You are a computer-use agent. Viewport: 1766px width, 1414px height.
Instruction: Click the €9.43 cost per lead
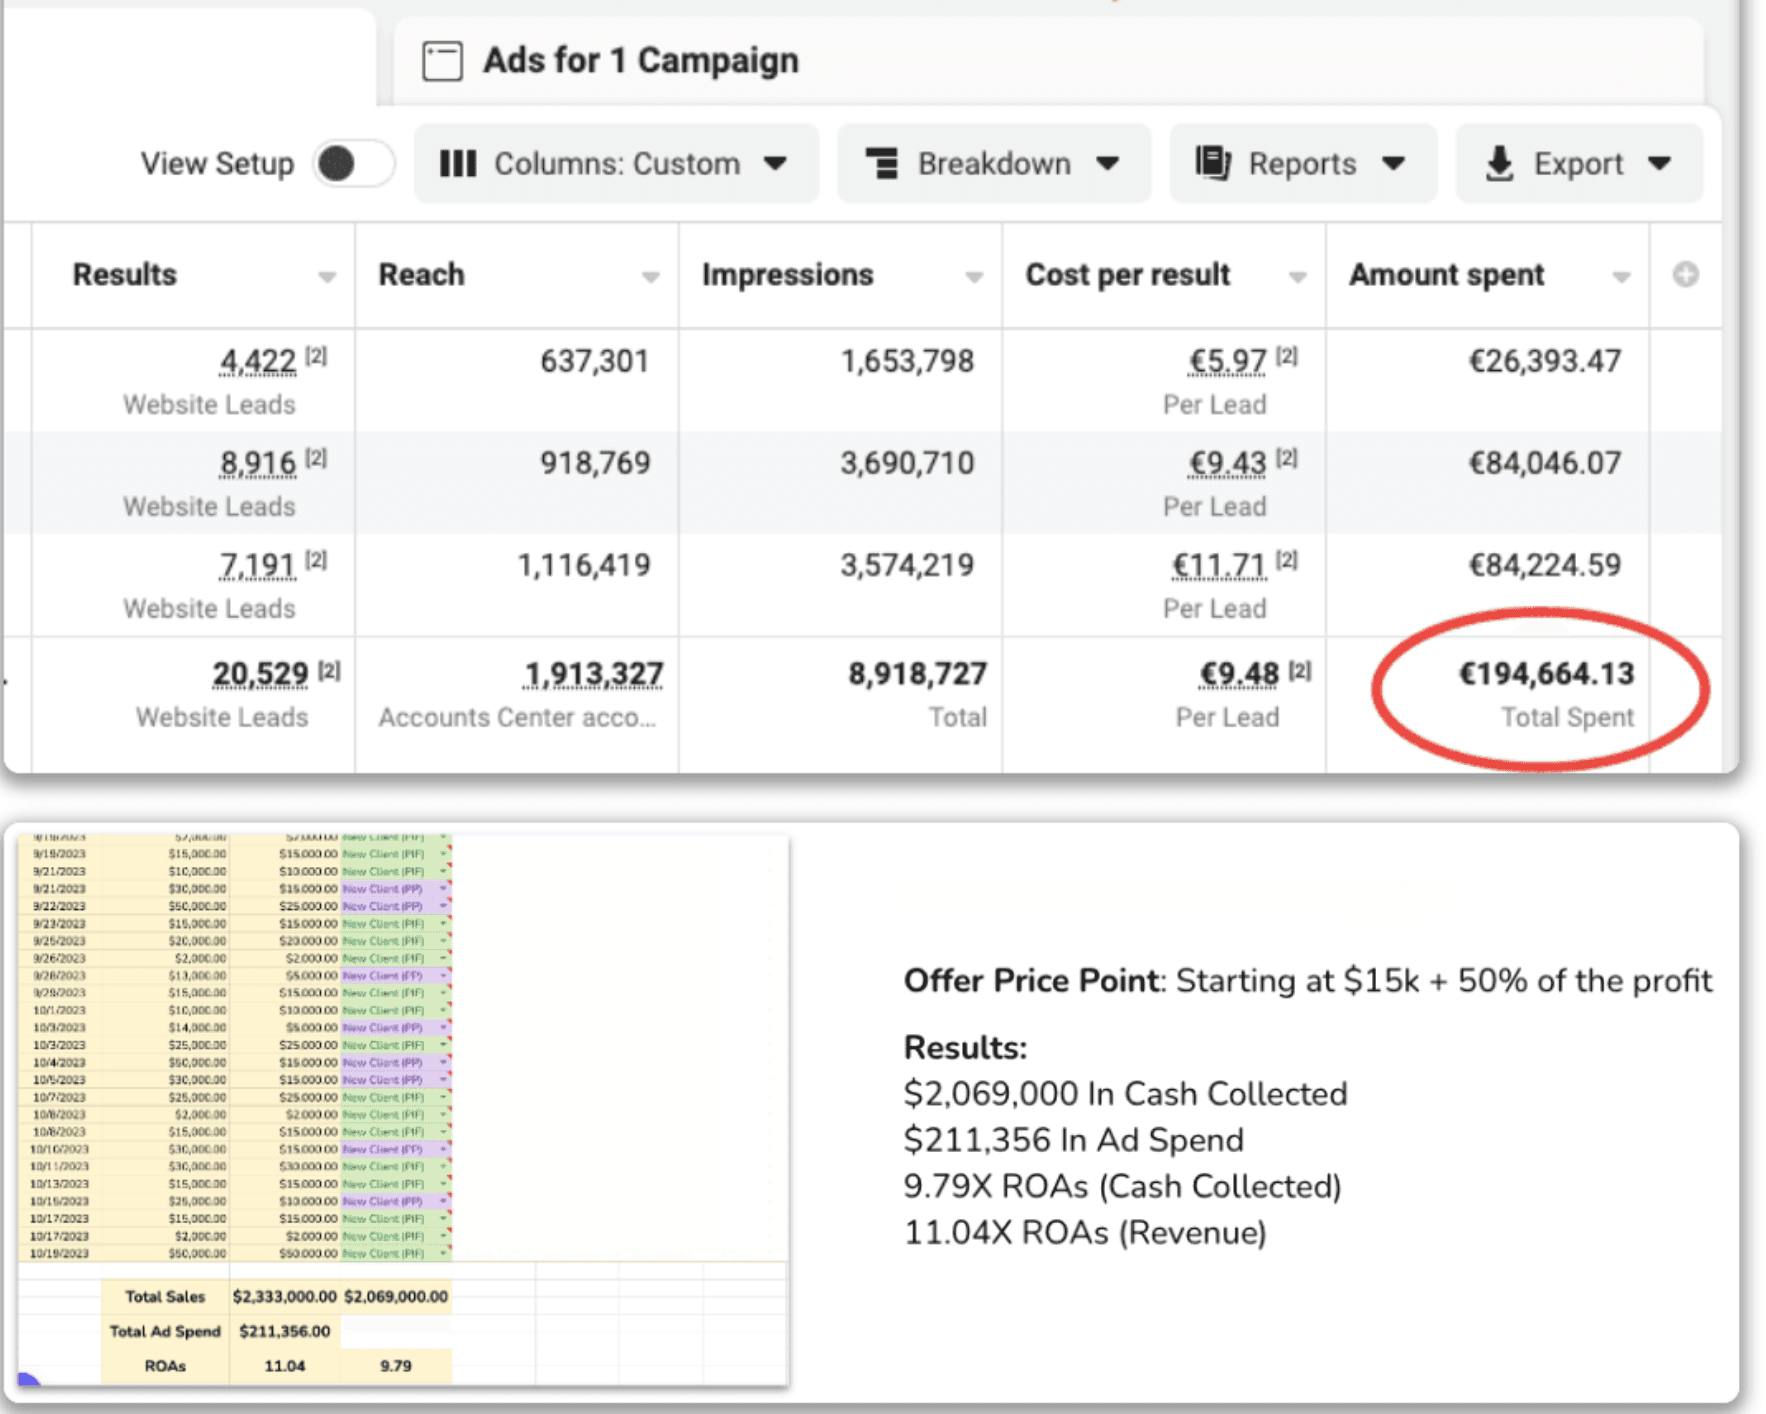coord(1227,463)
